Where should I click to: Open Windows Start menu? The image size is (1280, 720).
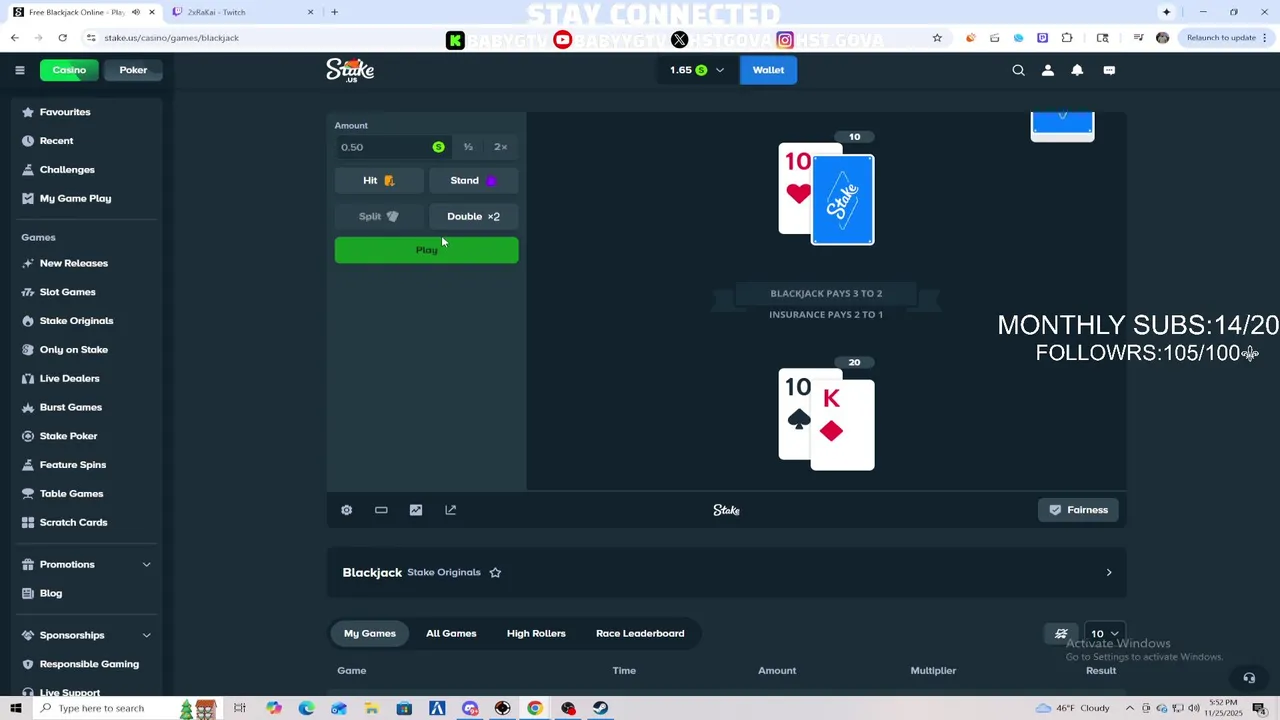click(x=15, y=708)
